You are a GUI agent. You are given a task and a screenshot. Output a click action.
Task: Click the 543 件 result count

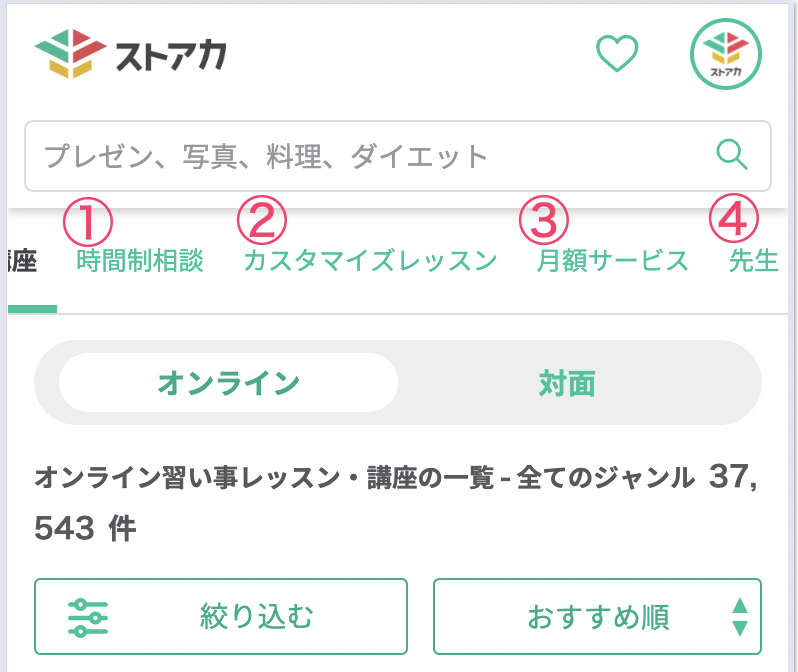point(85,528)
